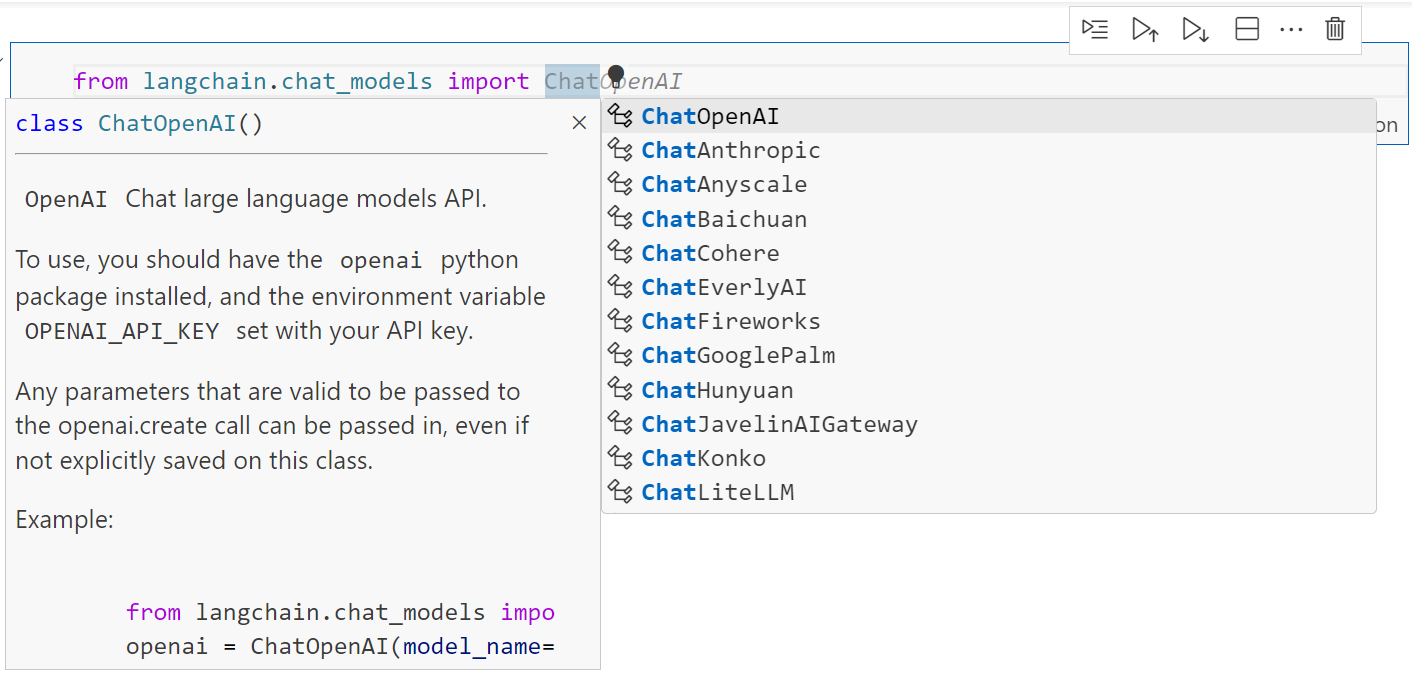Choose ChatAnyscale from suggestions
The image size is (1412, 674).
tap(988, 184)
